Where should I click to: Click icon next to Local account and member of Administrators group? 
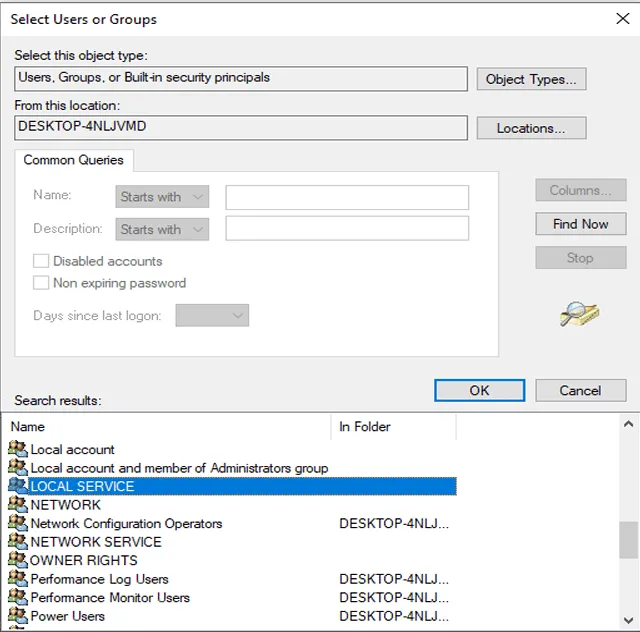[x=18, y=467]
